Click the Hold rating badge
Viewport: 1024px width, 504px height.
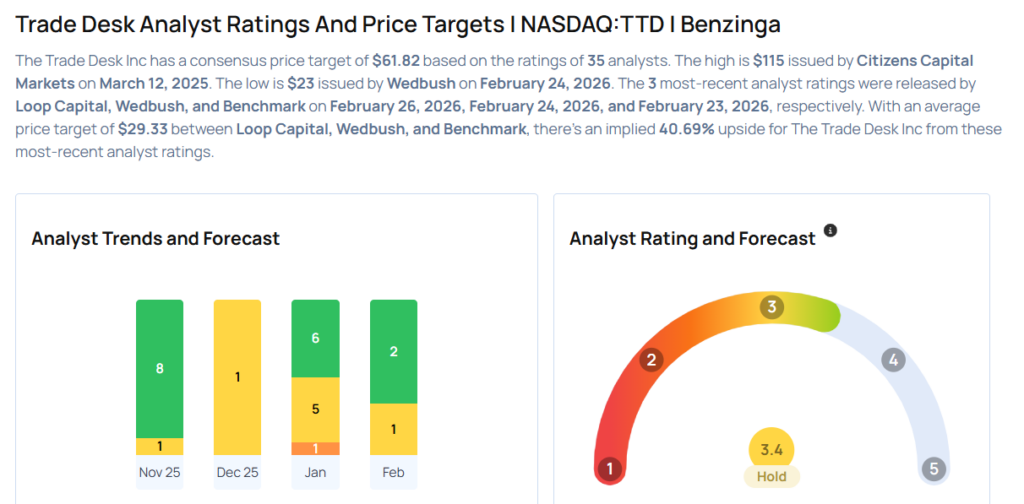(771, 477)
